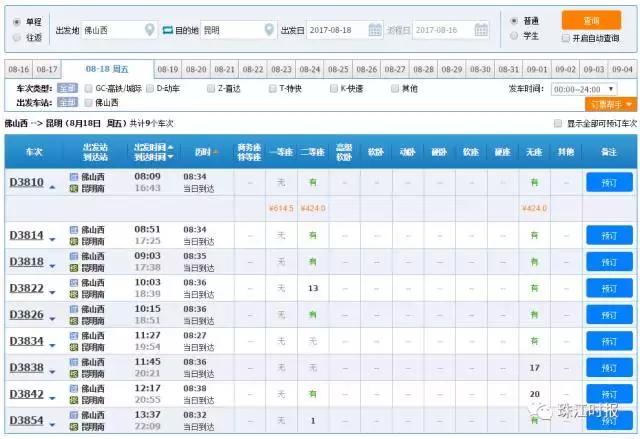The width and height of the screenshot is (640, 439).
Task: Check the D-动车 train type filter
Action: click(150, 89)
